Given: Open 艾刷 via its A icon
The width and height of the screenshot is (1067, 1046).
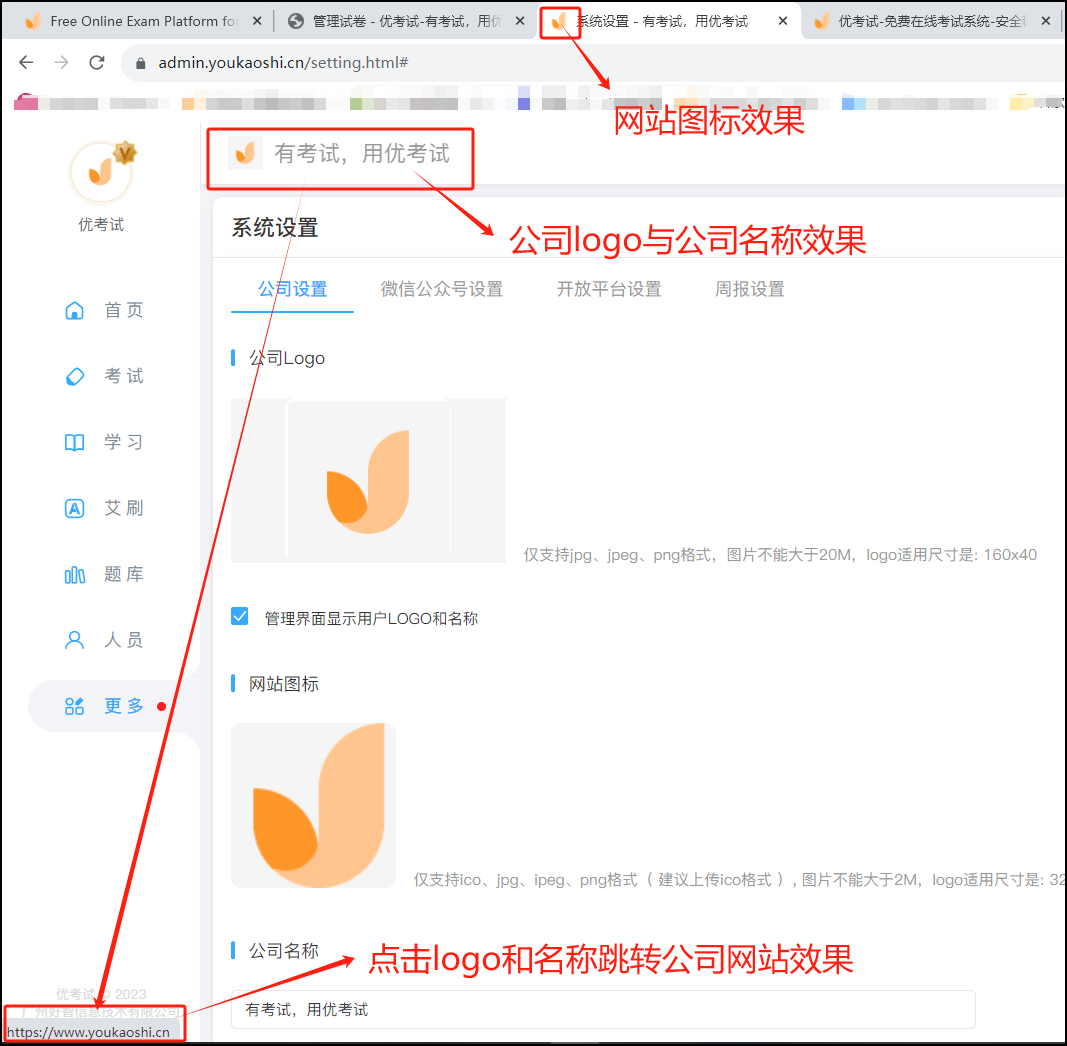Looking at the screenshot, I should (x=74, y=508).
